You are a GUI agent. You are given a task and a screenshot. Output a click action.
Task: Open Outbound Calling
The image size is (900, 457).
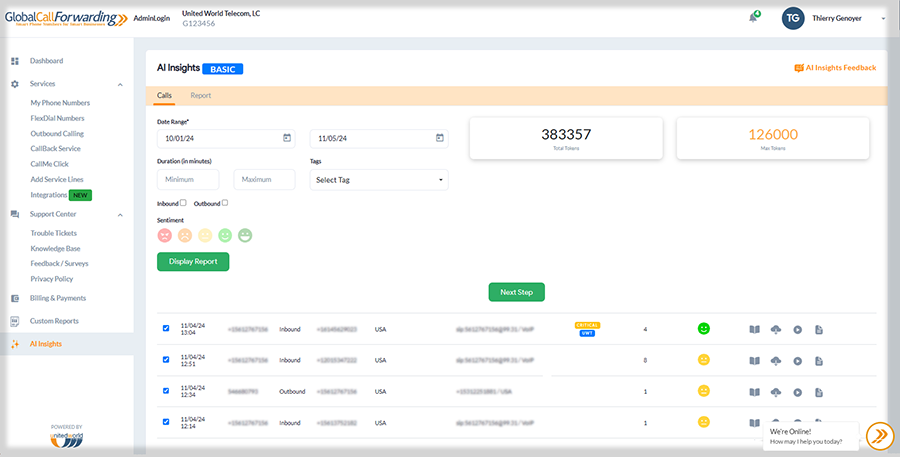pos(57,134)
